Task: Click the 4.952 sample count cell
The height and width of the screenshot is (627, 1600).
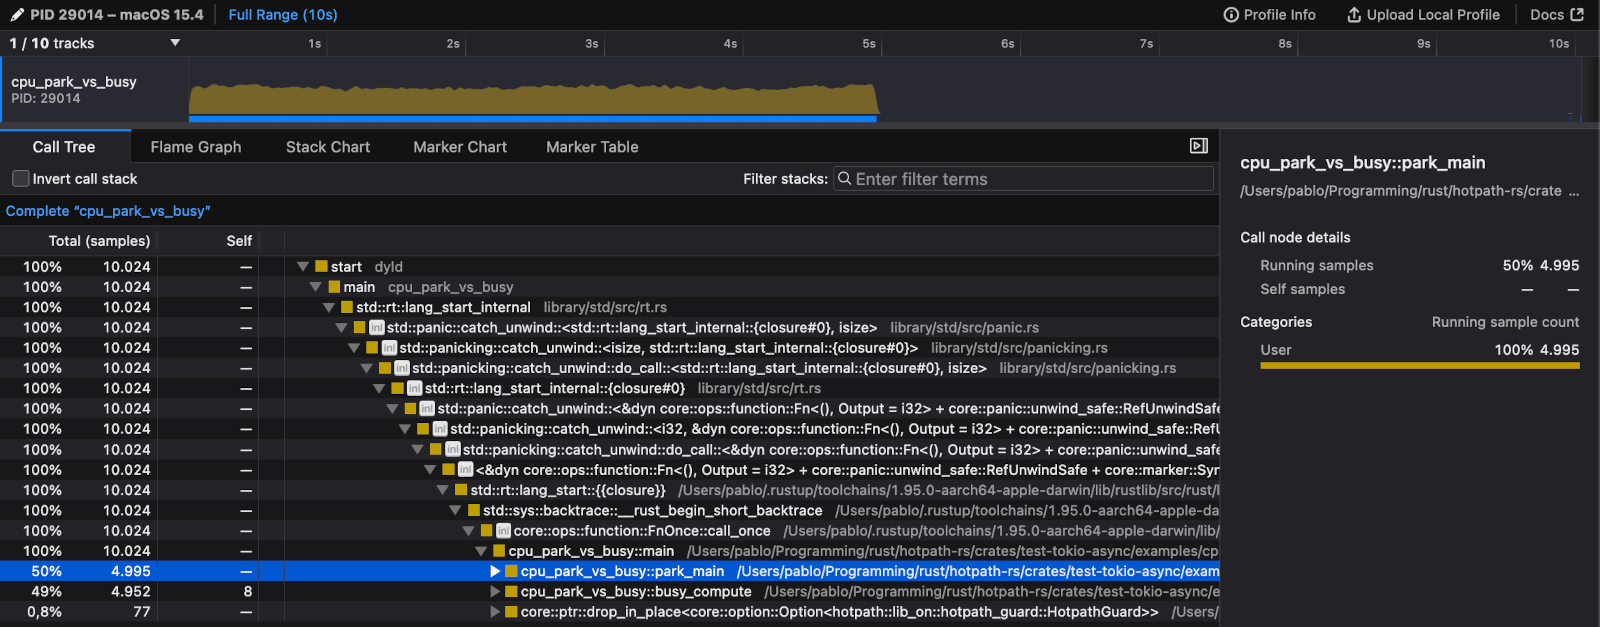Action: click(131, 592)
